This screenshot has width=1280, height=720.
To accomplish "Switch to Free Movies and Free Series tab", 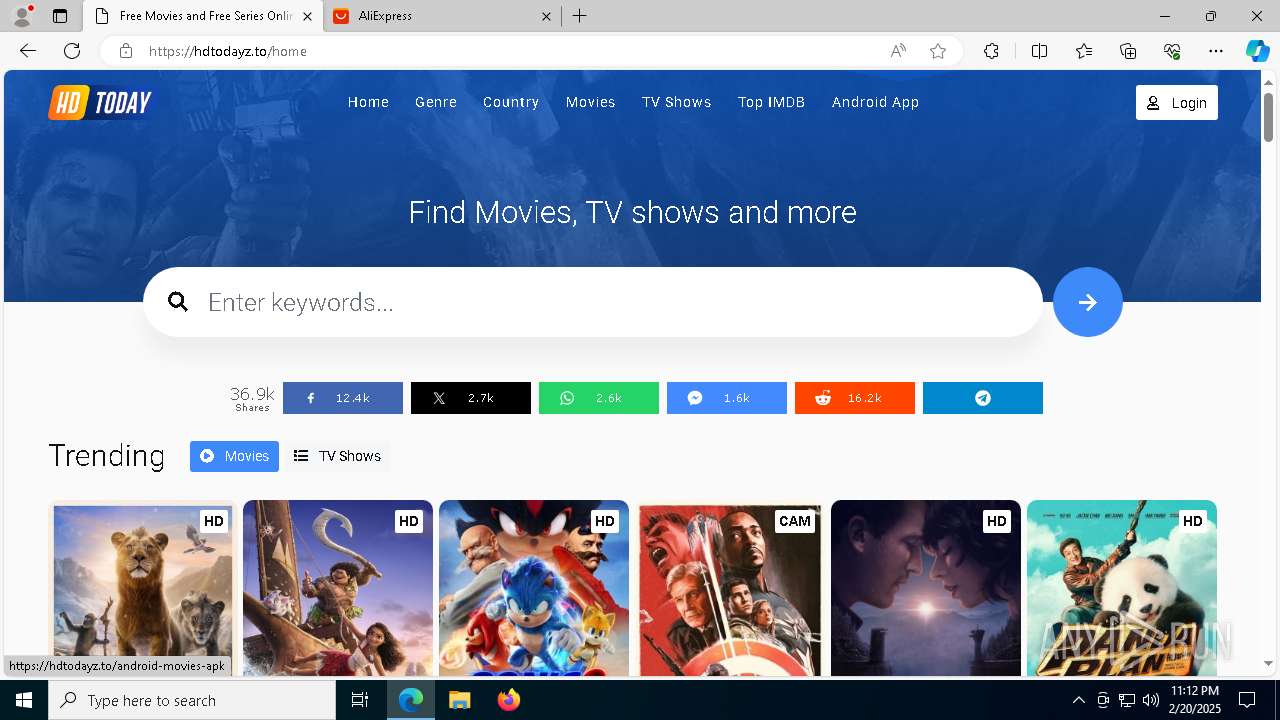I will pos(203,16).
